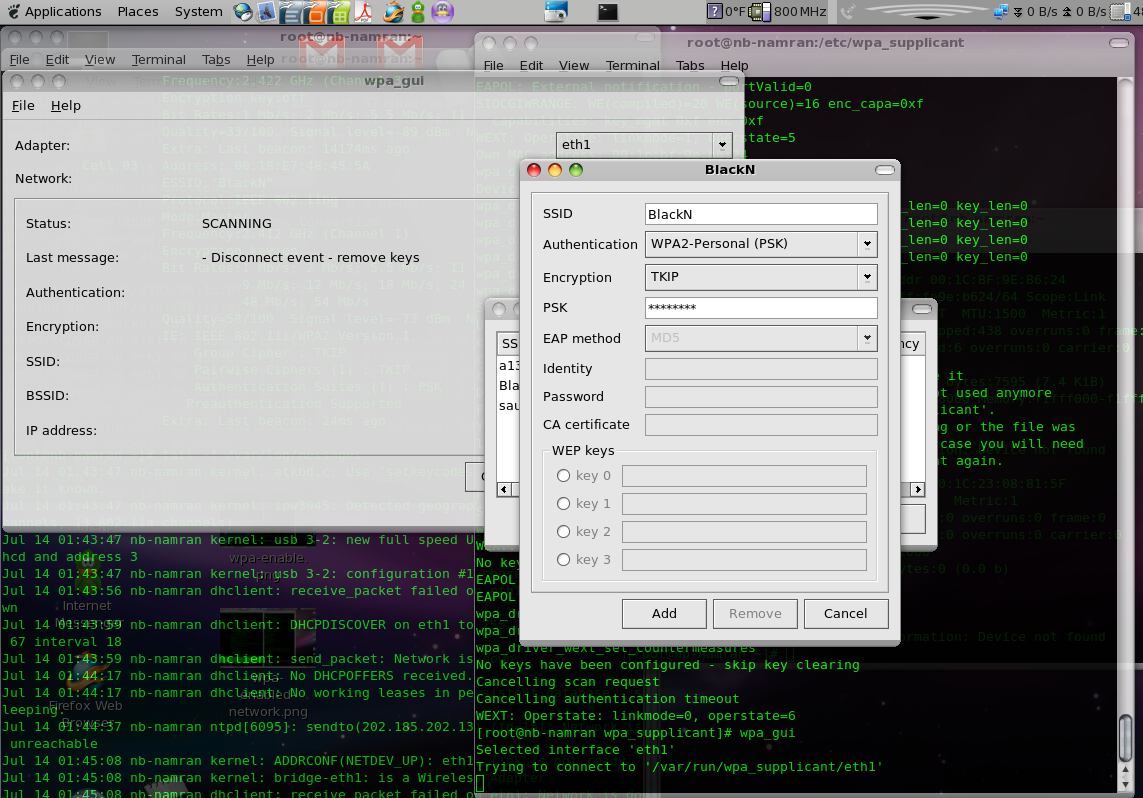
Task: Click the Add button in BlackN dialog
Action: 664,614
